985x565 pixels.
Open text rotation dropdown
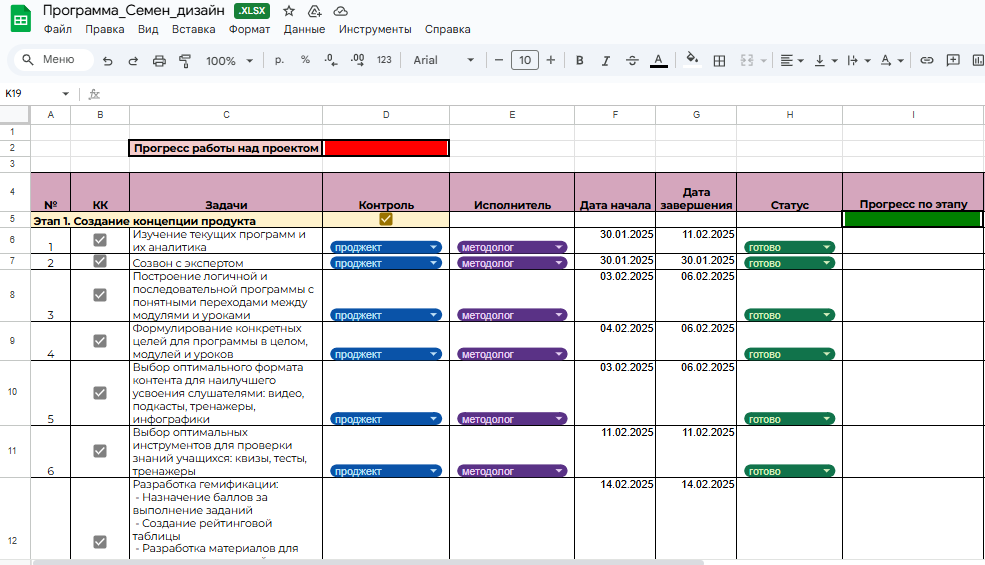point(891,60)
